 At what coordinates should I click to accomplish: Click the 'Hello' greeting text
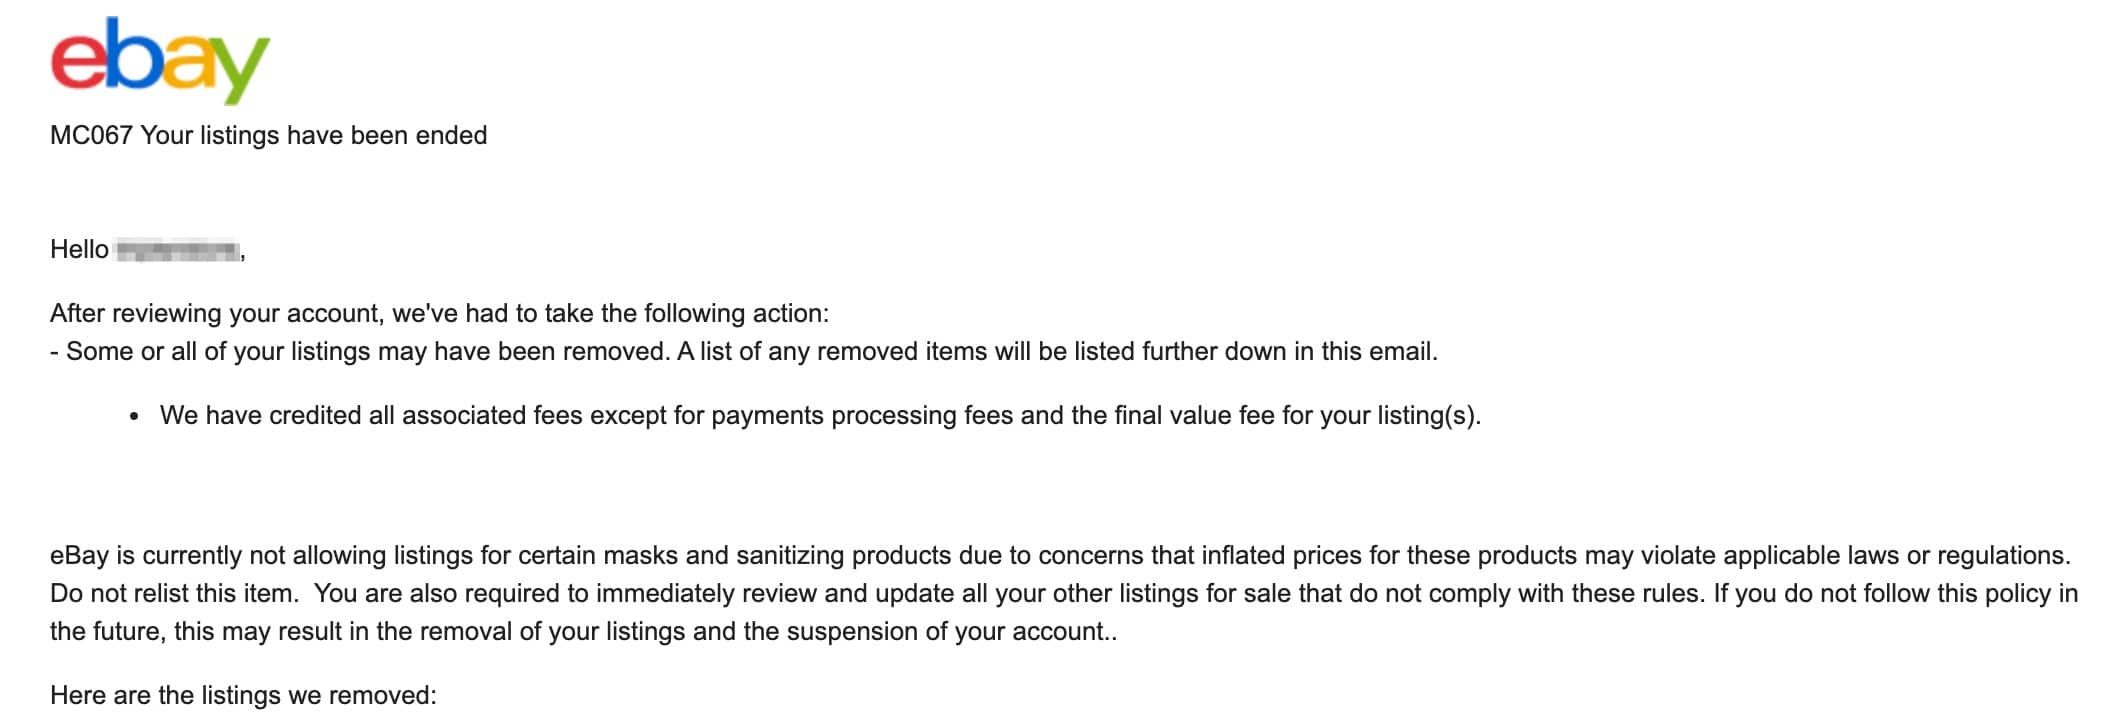coord(79,249)
